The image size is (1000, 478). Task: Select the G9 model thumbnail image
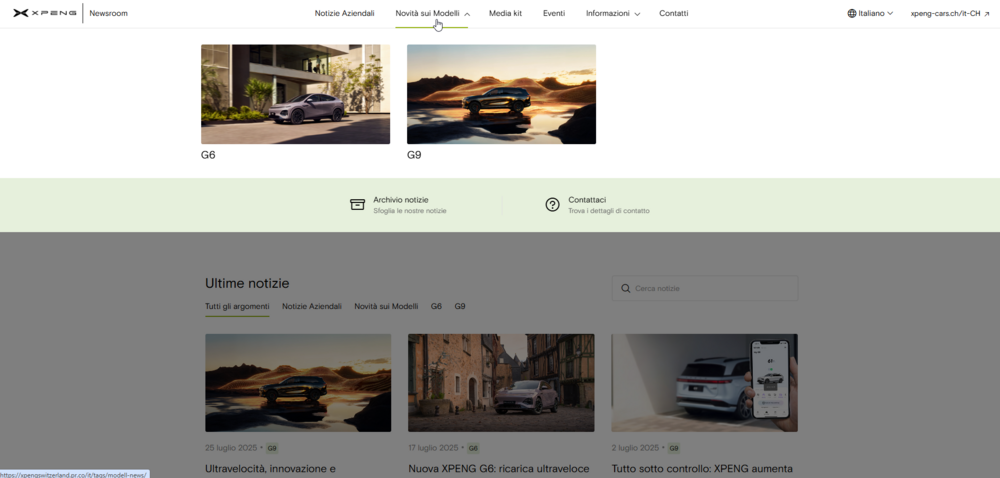[x=501, y=94]
